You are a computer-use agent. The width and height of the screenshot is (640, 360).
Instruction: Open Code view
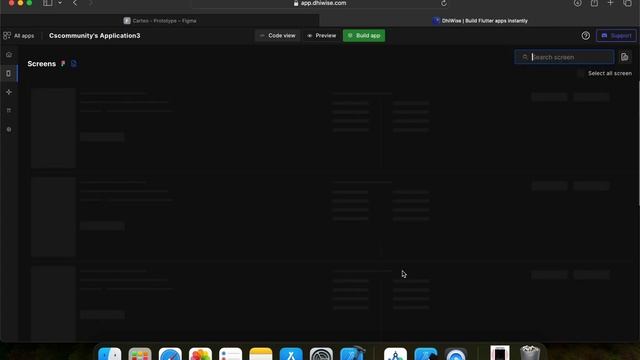(278, 36)
